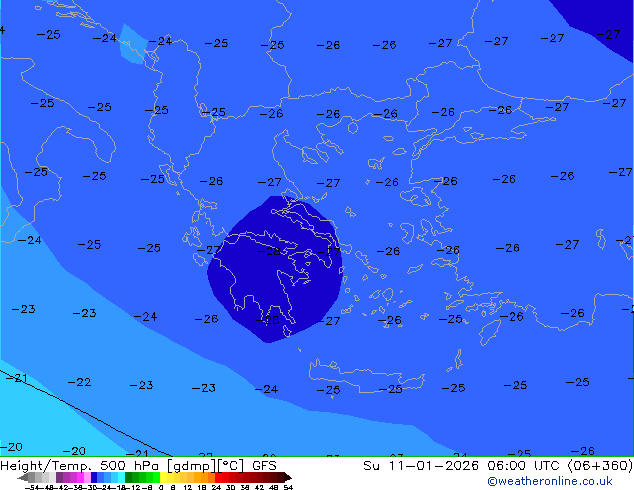Click the '[°C]' unit label

click(x=231, y=466)
